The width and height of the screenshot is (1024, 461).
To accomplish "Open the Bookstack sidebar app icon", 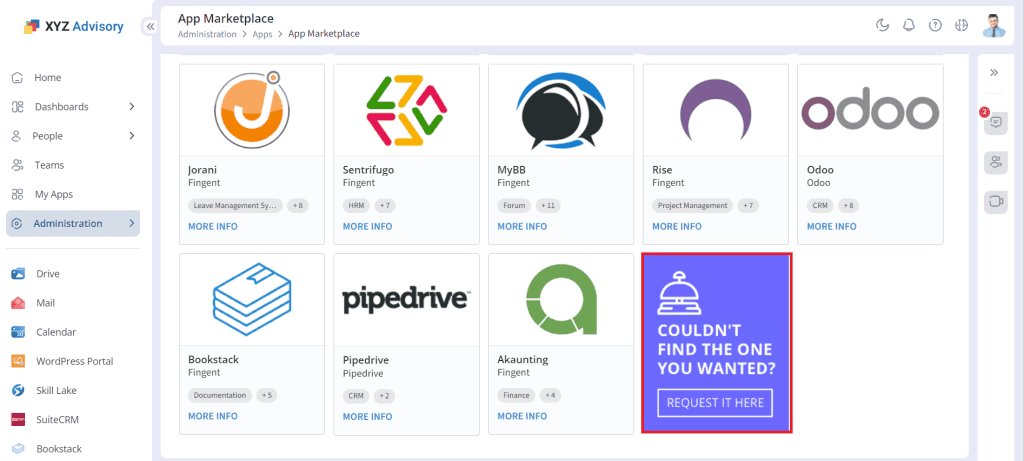I will pyautogui.click(x=18, y=449).
